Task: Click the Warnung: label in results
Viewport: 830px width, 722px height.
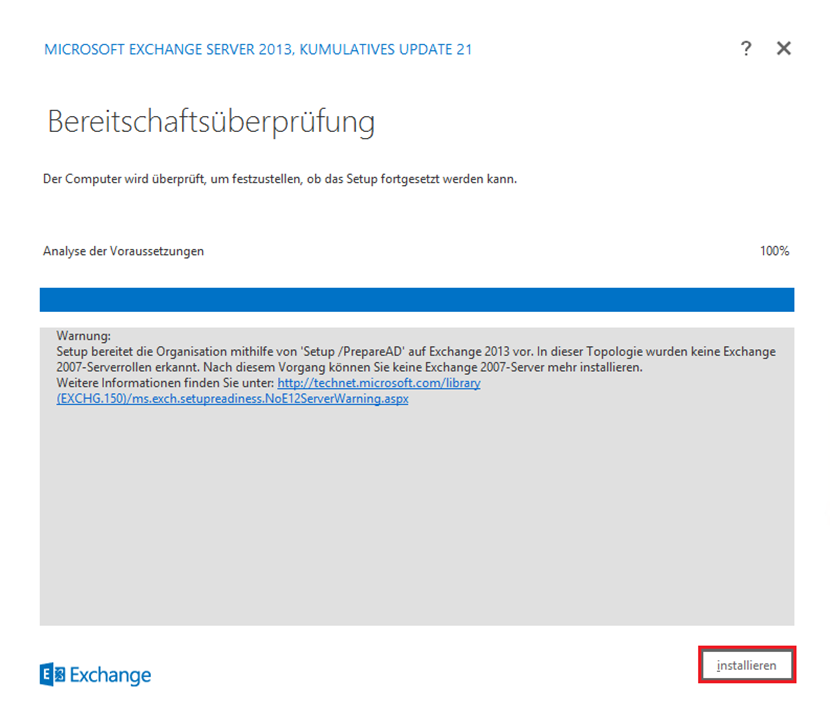Action: pos(84,337)
